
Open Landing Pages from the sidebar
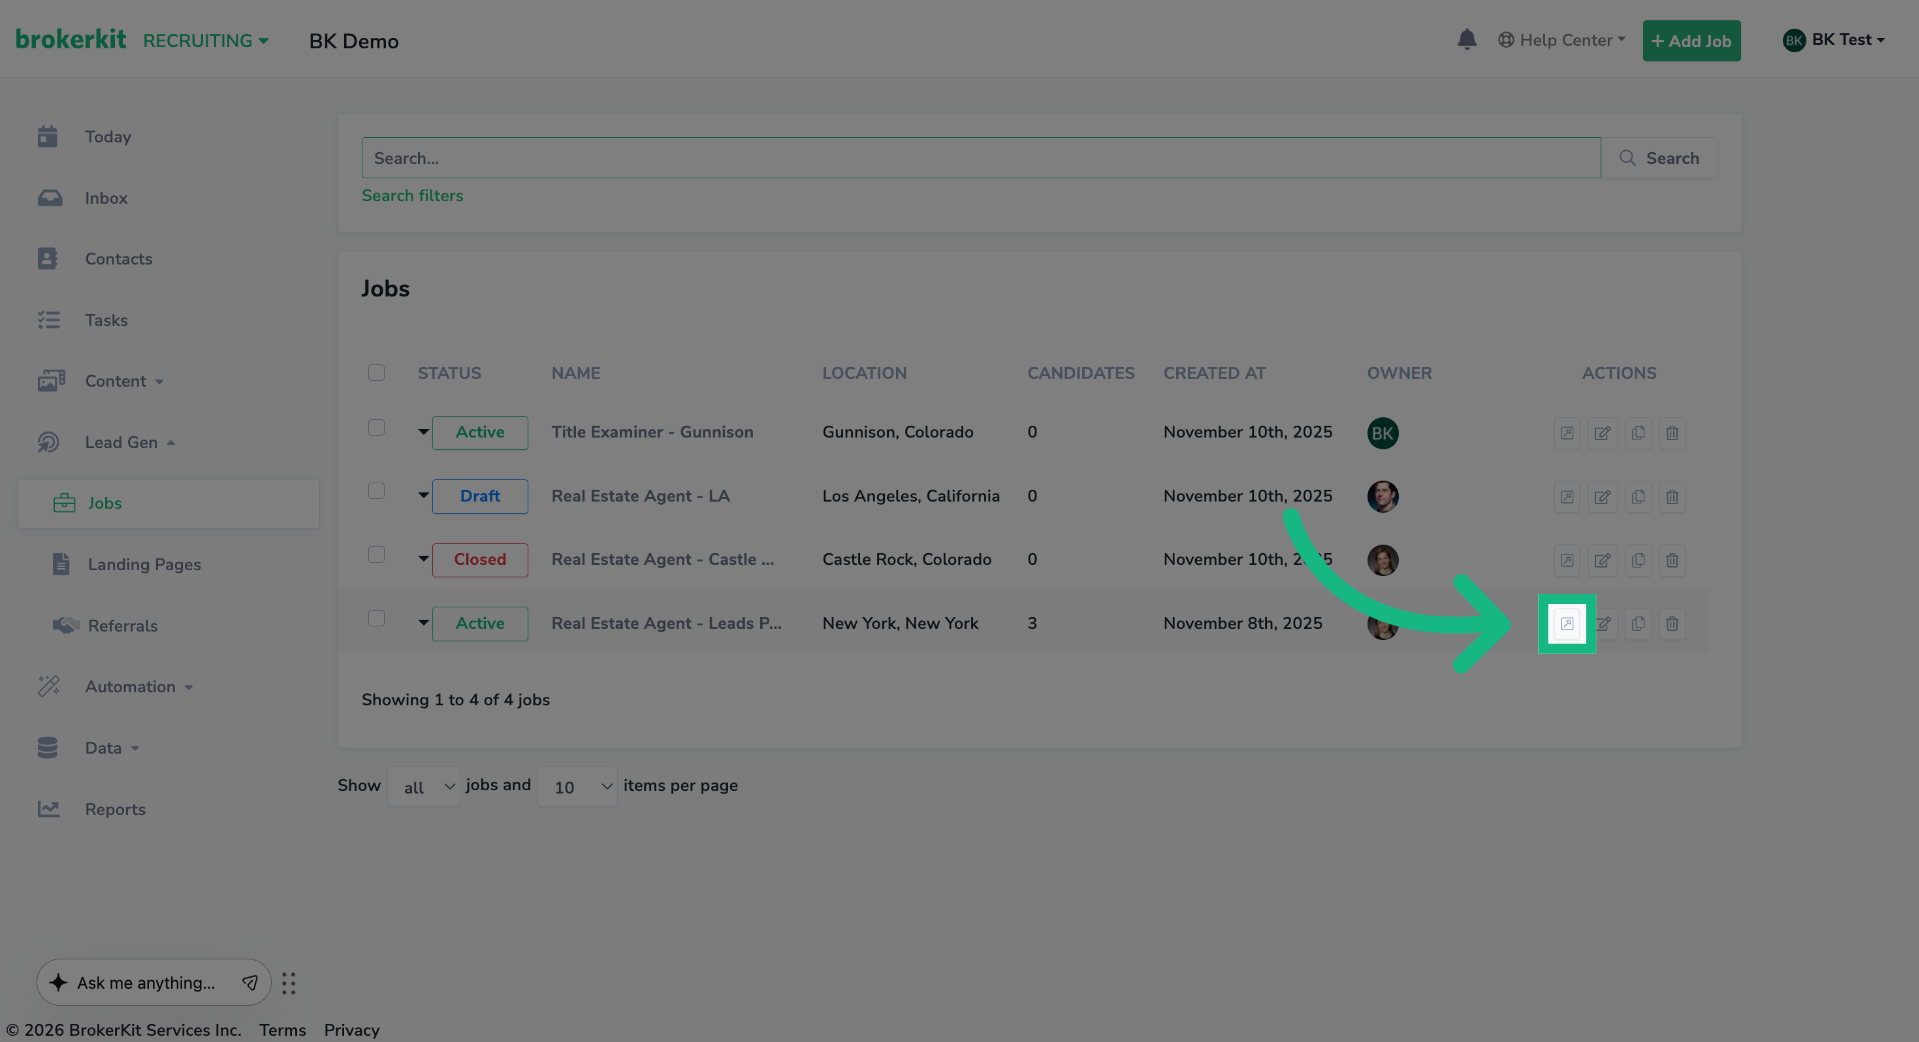(143, 564)
